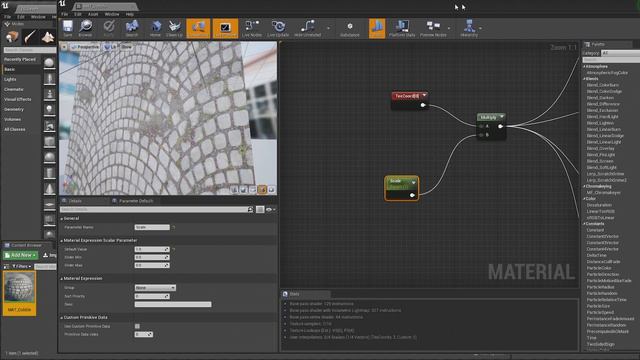The image size is (640, 360).
Task: Open the Hide Unrelated options dropdown arrow
Action: tap(328, 28)
